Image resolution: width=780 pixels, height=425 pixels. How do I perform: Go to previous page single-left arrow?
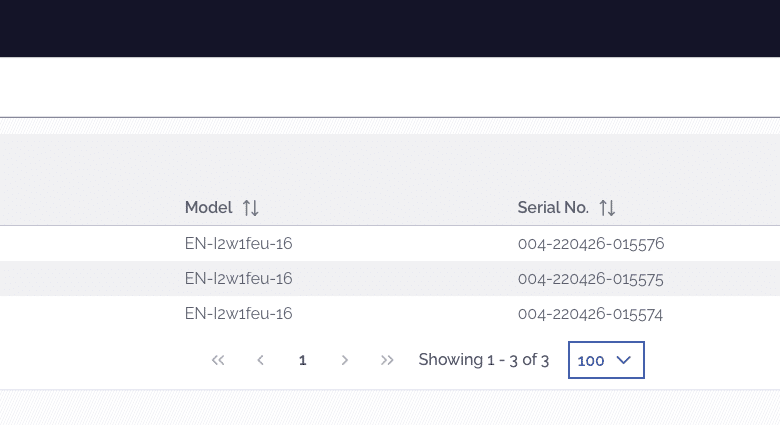point(260,360)
